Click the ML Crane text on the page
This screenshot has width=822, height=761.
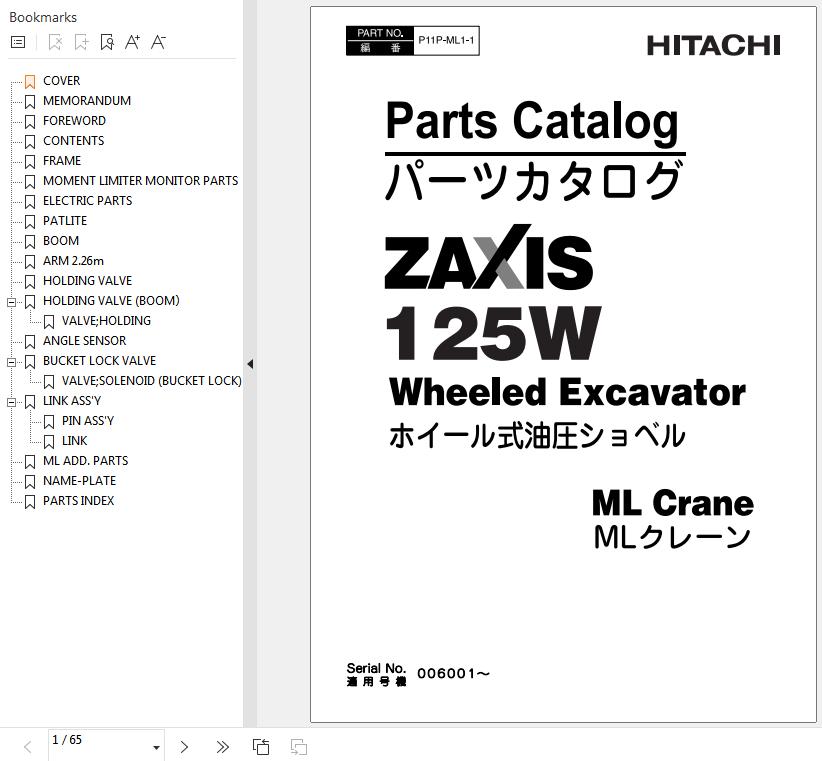tap(673, 503)
